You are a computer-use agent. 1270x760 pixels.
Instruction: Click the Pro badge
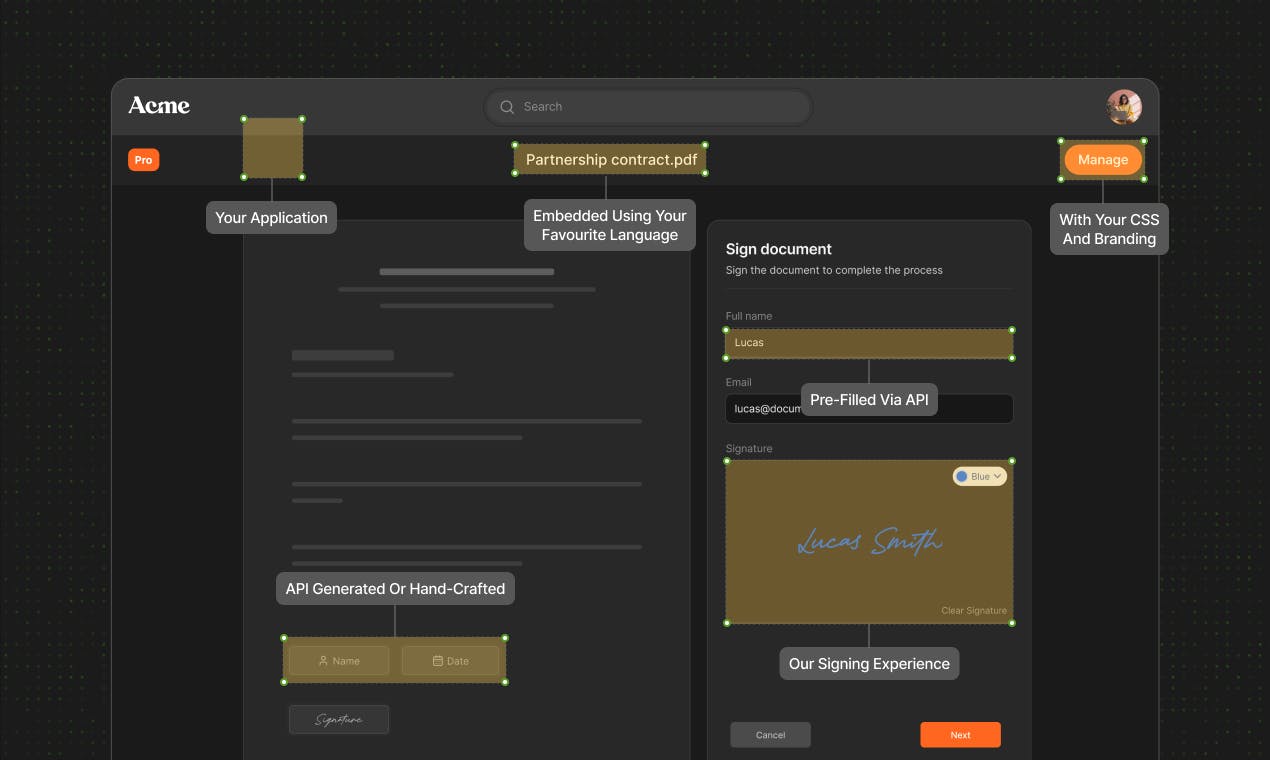143,160
